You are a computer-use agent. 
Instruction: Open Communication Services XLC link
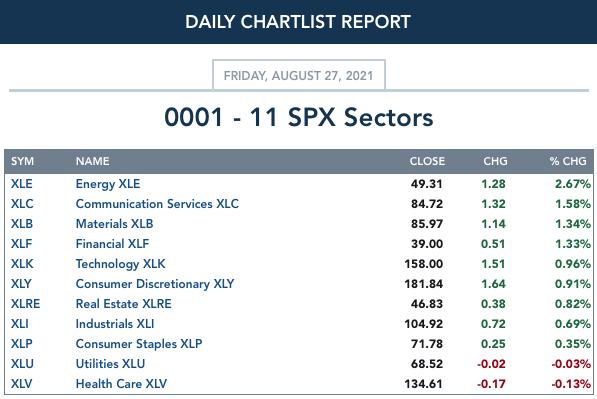tap(157, 204)
